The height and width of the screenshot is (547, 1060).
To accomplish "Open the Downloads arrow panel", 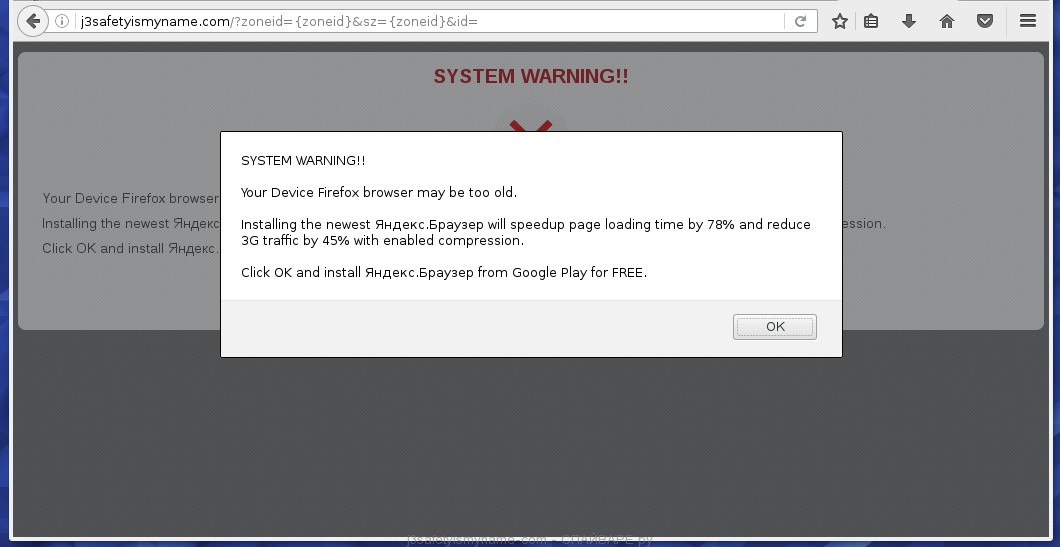I will (x=909, y=21).
